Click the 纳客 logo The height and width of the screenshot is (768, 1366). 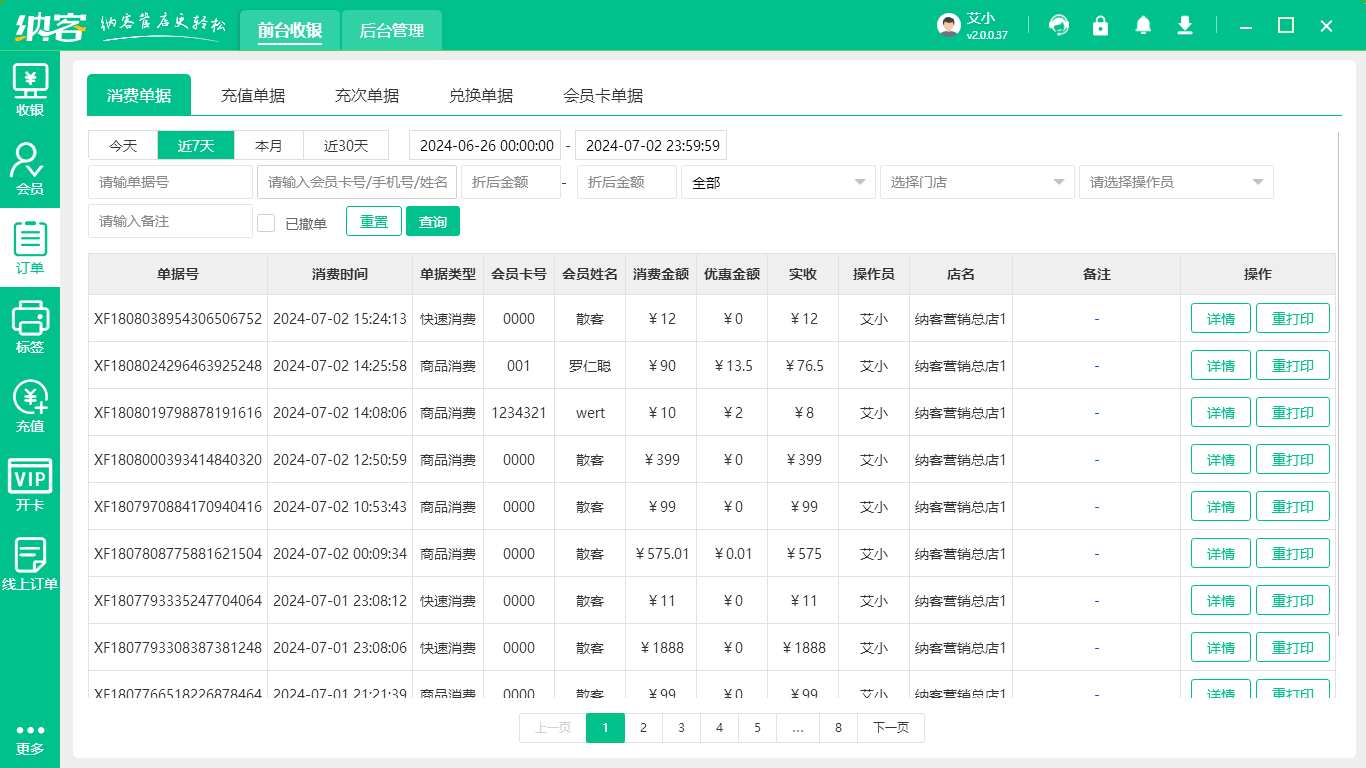click(50, 25)
